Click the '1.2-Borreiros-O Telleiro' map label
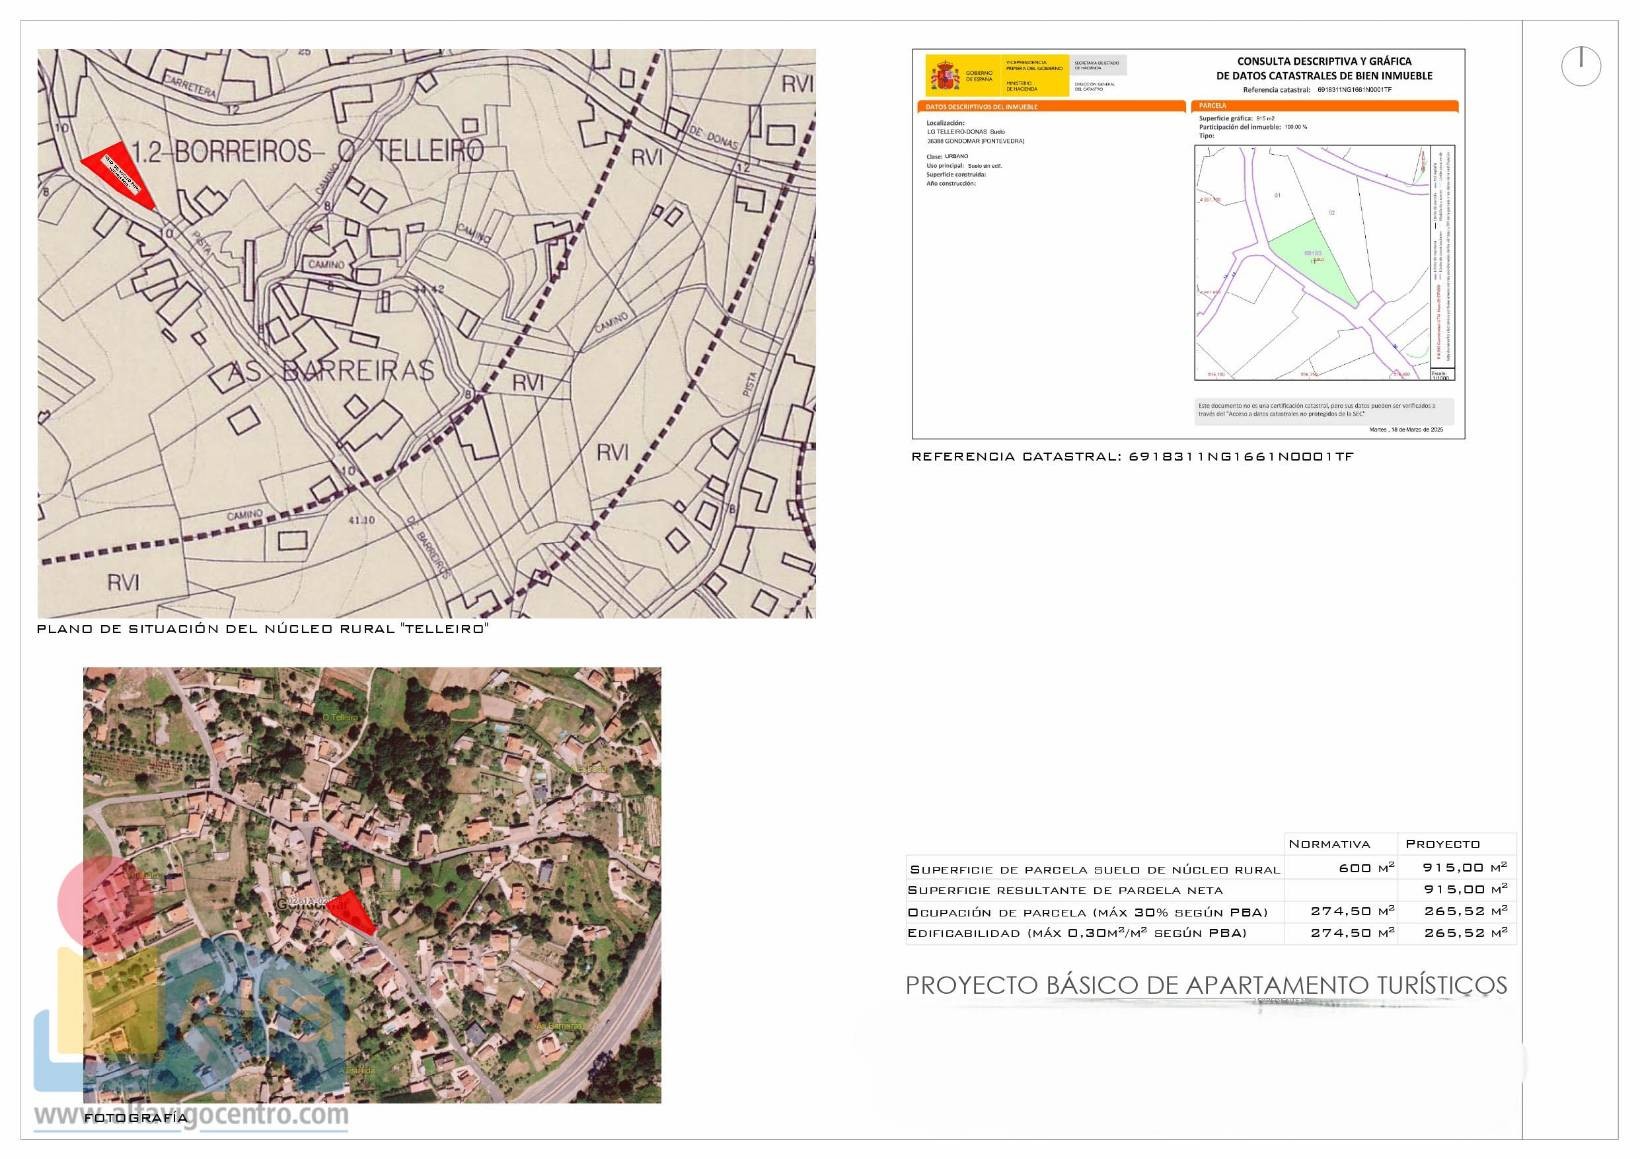 pyautogui.click(x=308, y=151)
